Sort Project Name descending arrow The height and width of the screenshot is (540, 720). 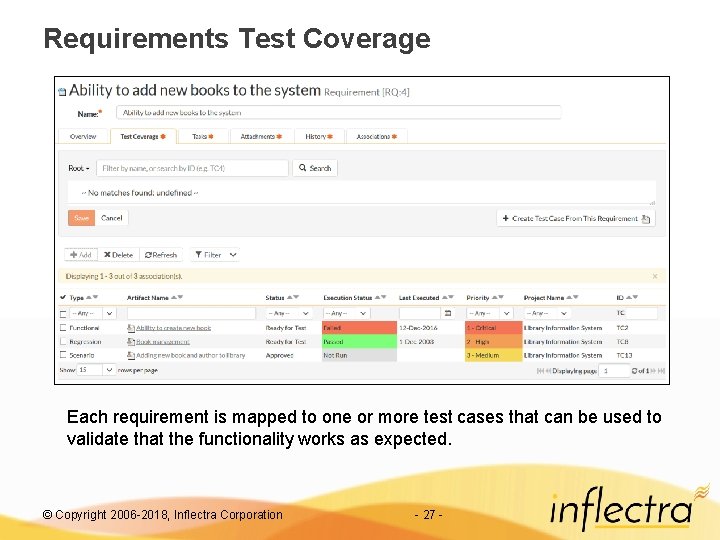[575, 297]
